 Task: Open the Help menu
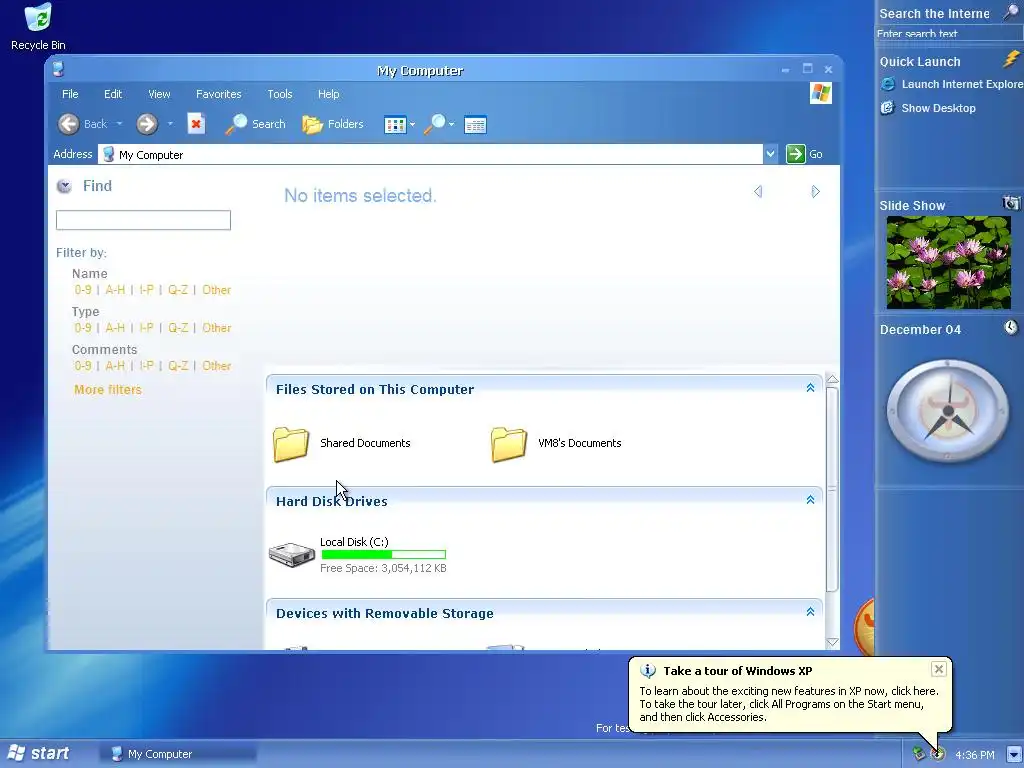(x=328, y=94)
